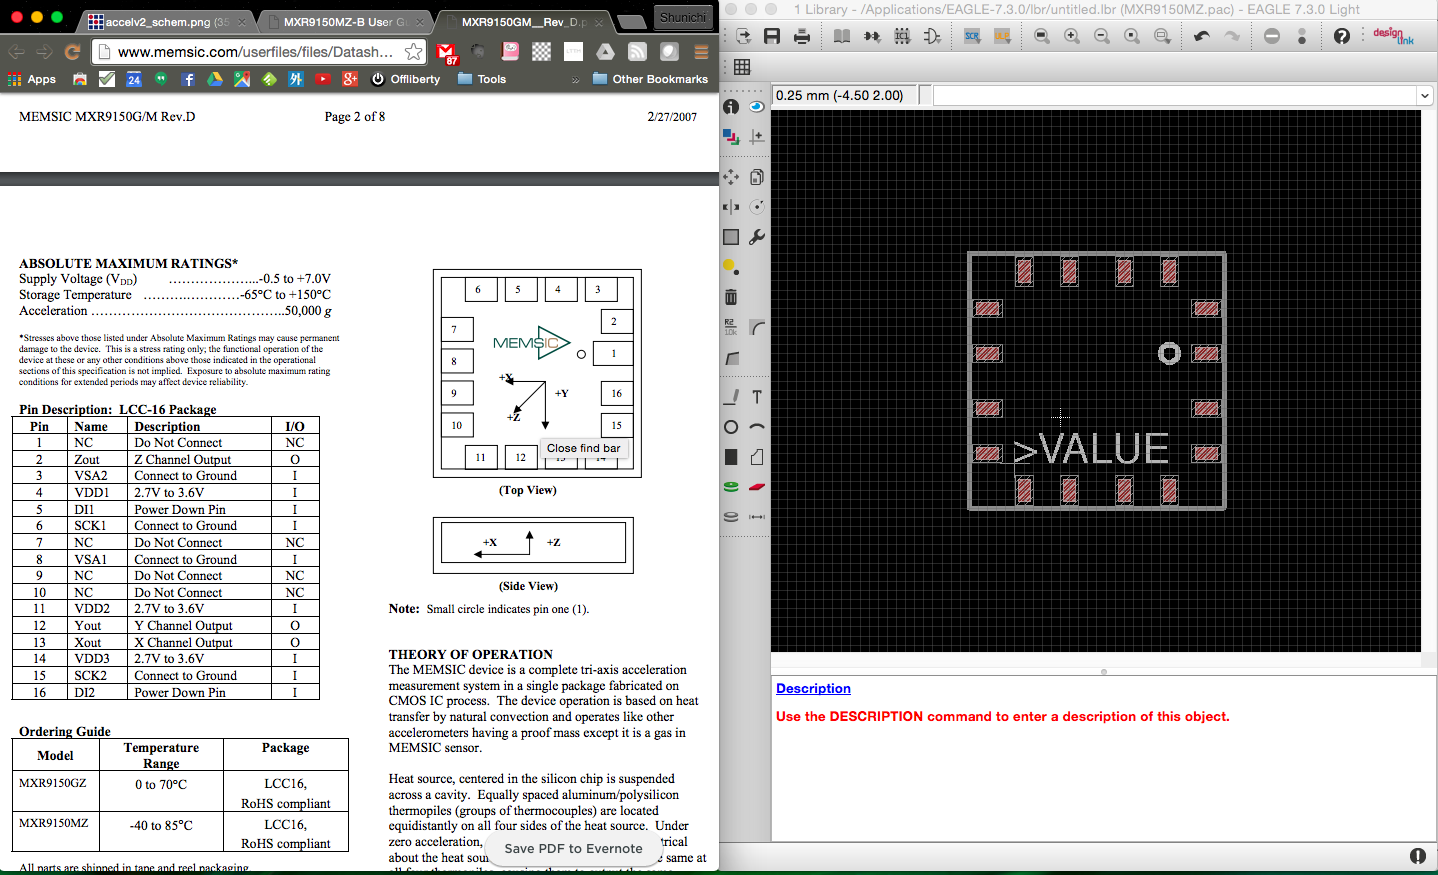
Task: Select the Rotate tool
Action: pyautogui.click(x=757, y=207)
